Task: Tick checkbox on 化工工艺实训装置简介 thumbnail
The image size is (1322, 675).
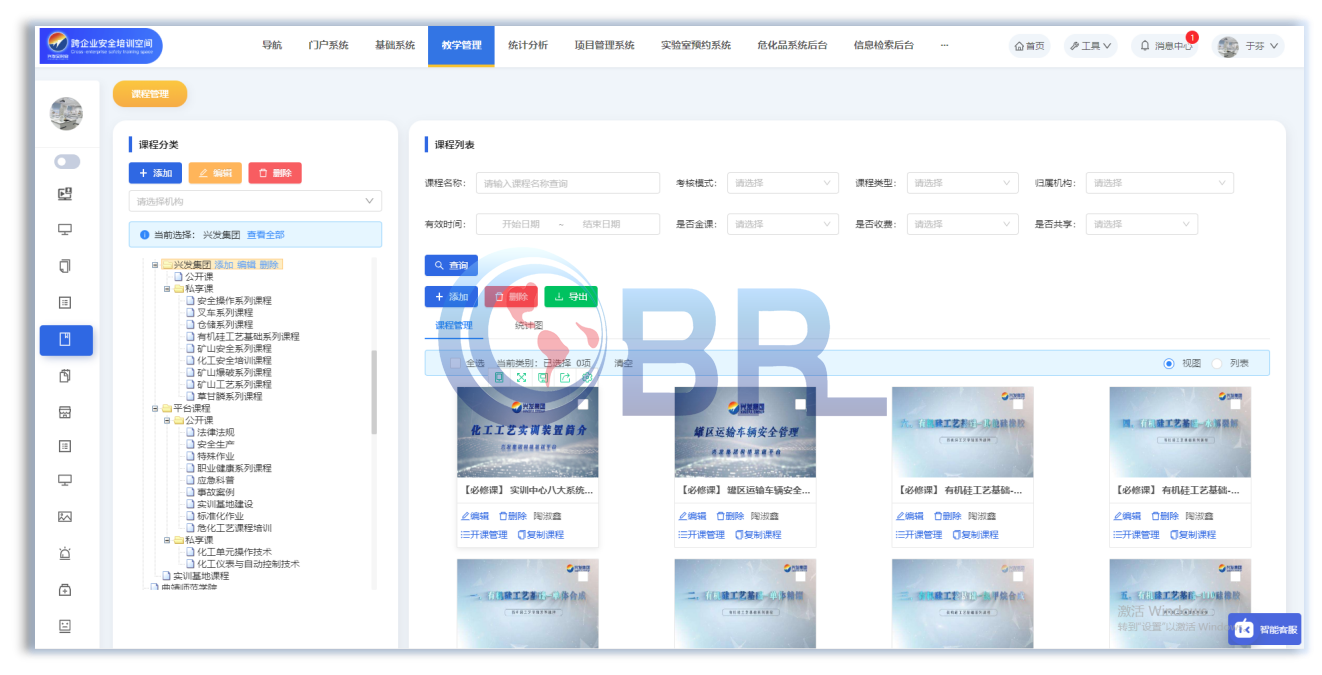Action: click(x=583, y=404)
